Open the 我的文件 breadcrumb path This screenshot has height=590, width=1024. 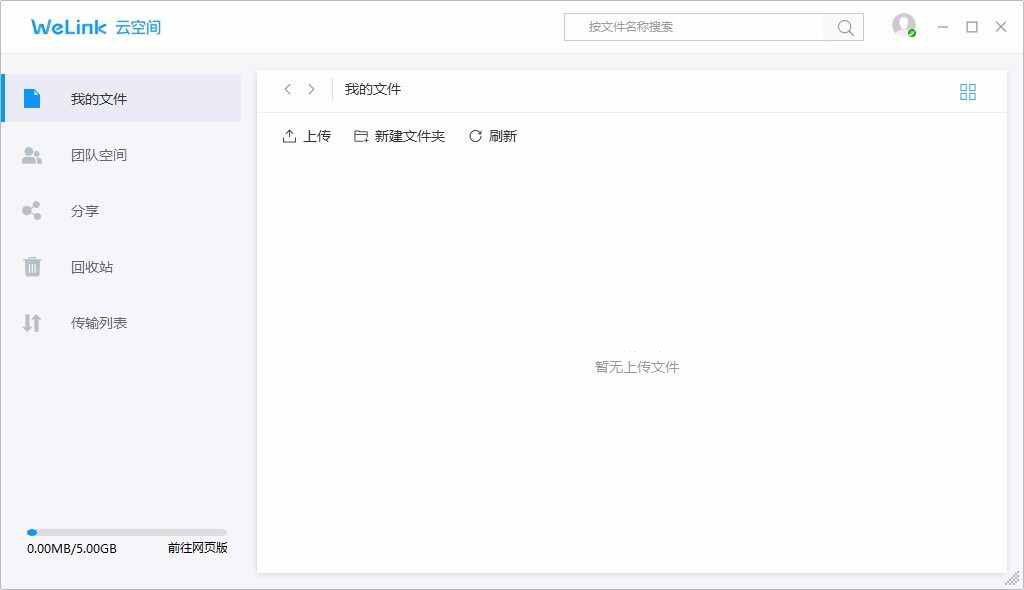click(371, 89)
